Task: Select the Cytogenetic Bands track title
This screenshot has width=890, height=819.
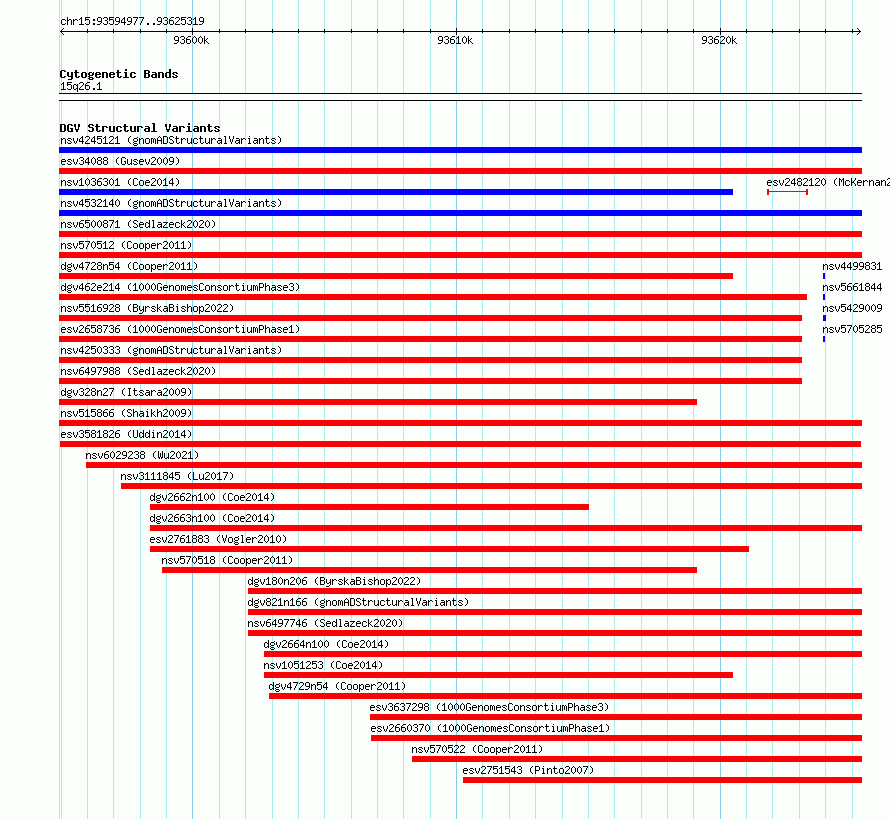Action: pyautogui.click(x=119, y=74)
